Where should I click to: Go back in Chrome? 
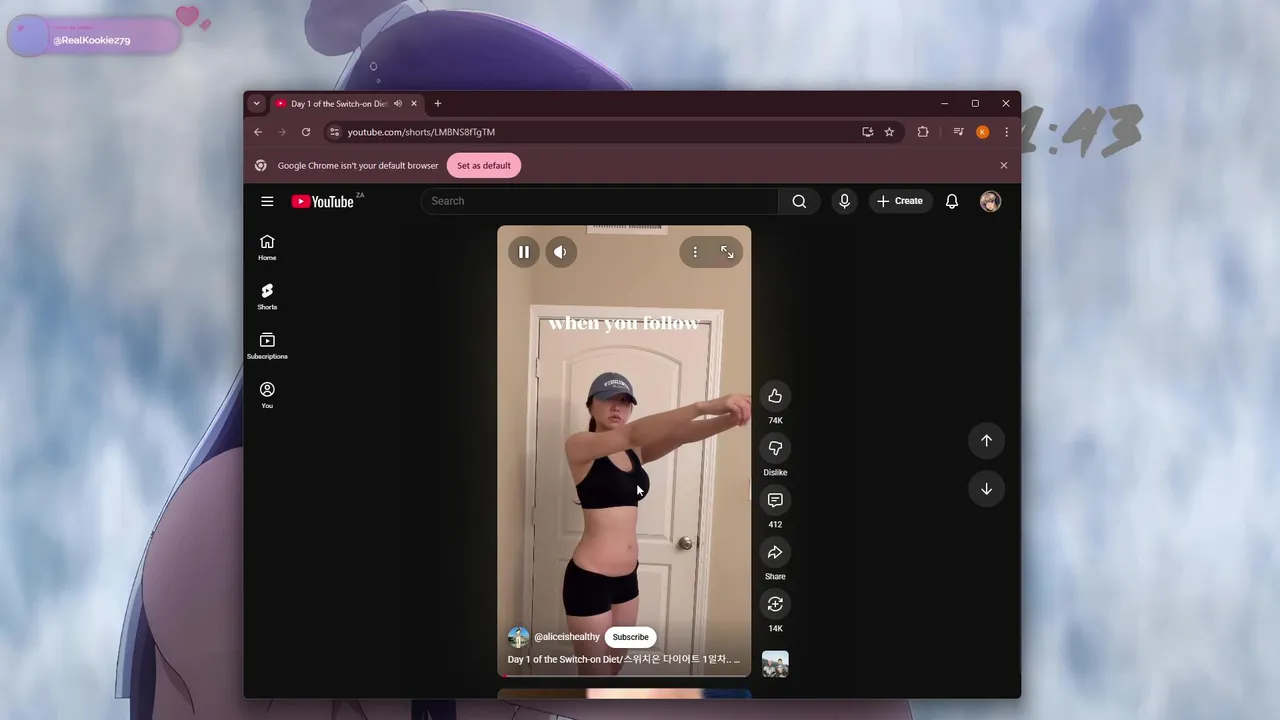tap(258, 132)
